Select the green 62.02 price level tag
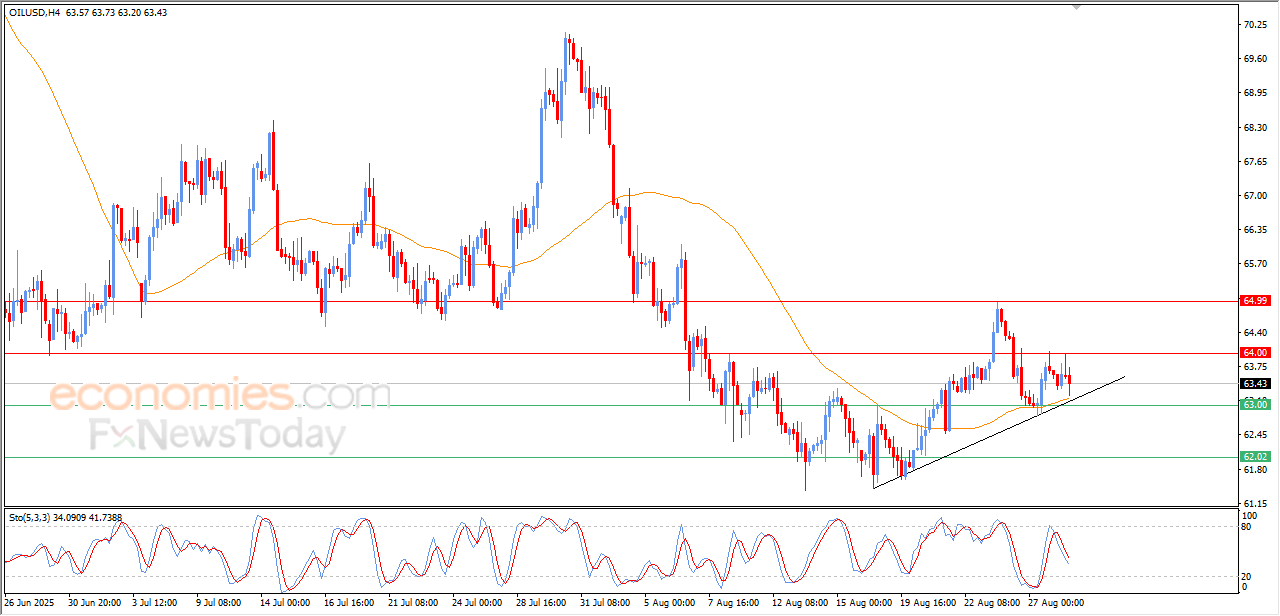 click(x=1254, y=457)
